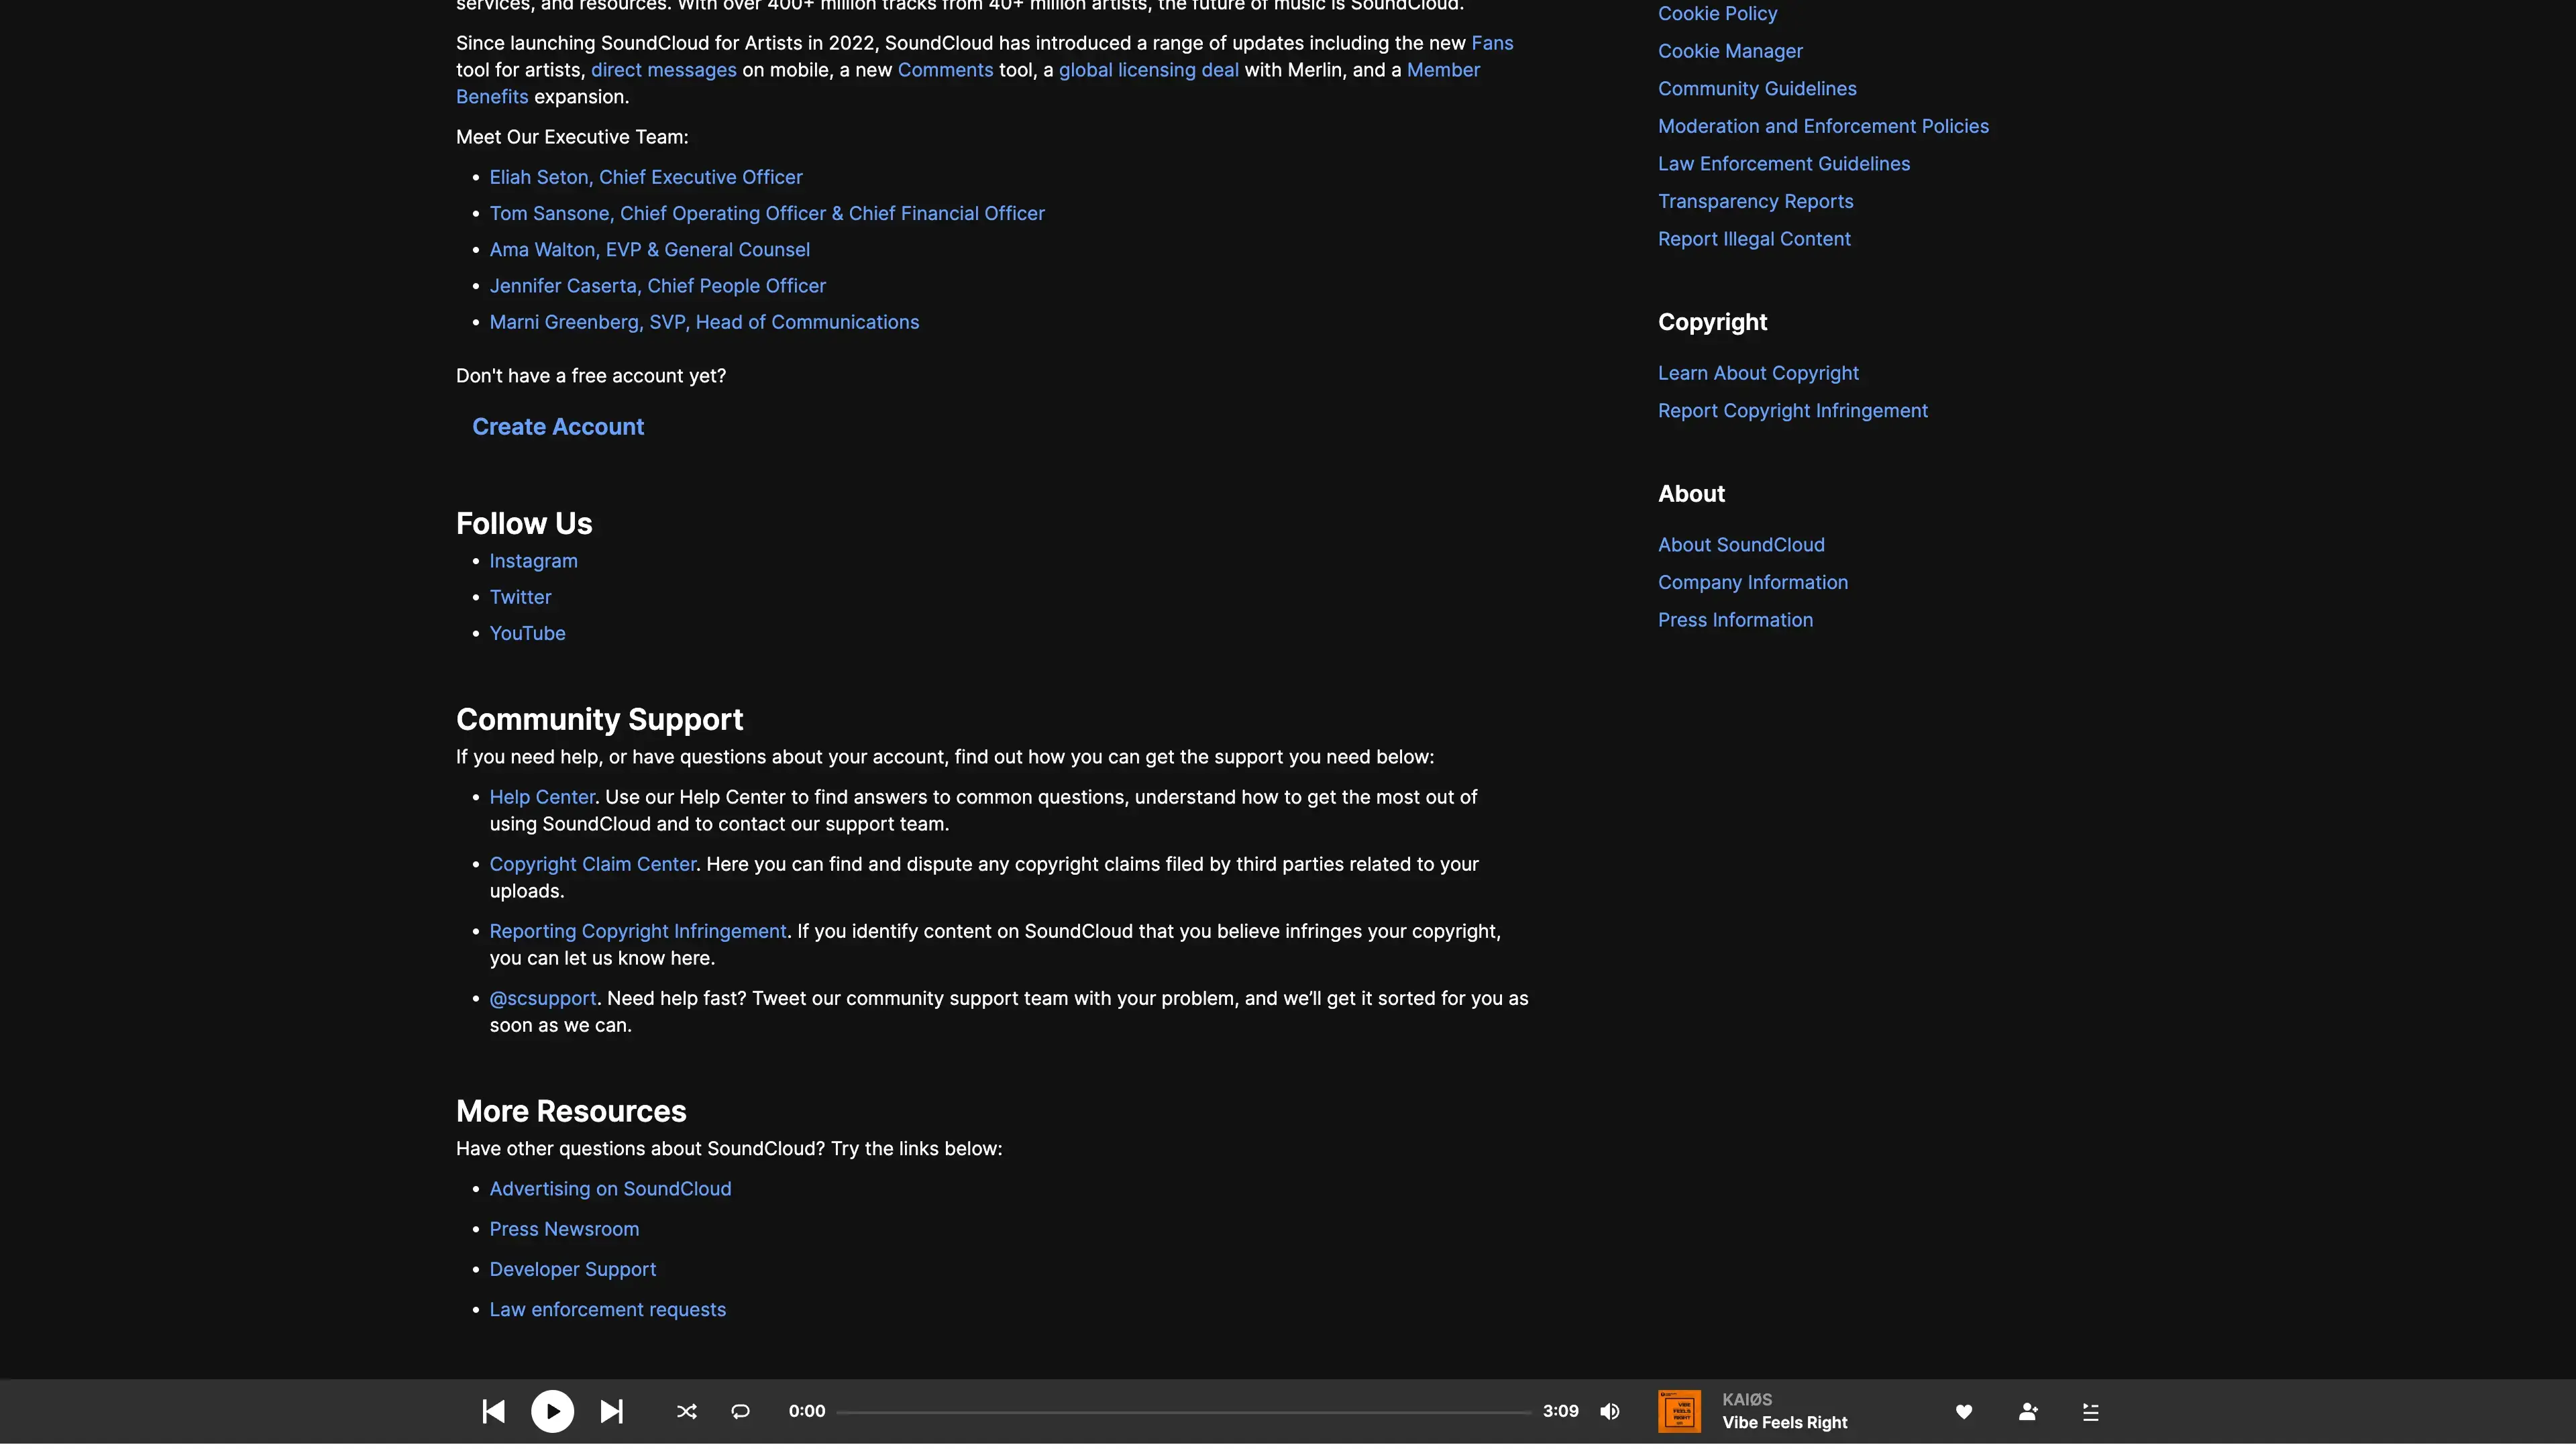Skip to the next track
The width and height of the screenshot is (2576, 1449).
611,1411
